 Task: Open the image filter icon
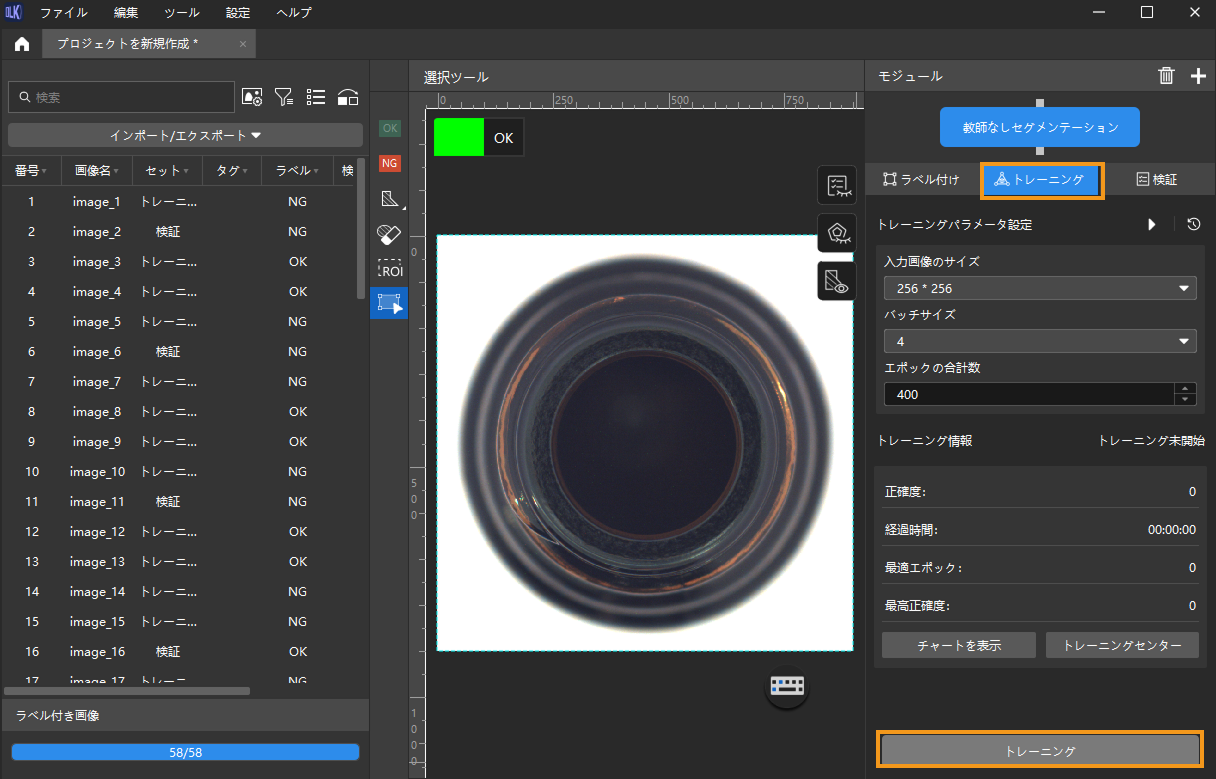(x=284, y=97)
